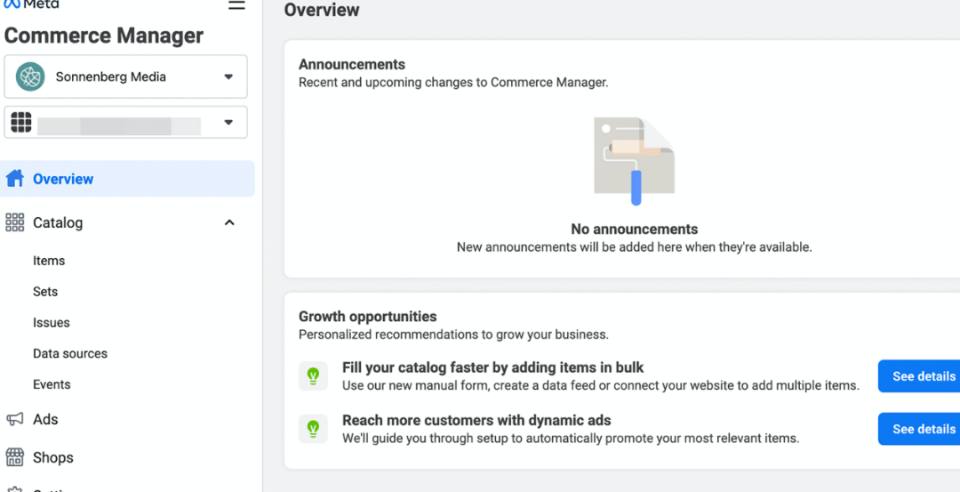Click the 'No announcements' message
The width and height of the screenshot is (960, 492).
[634, 229]
